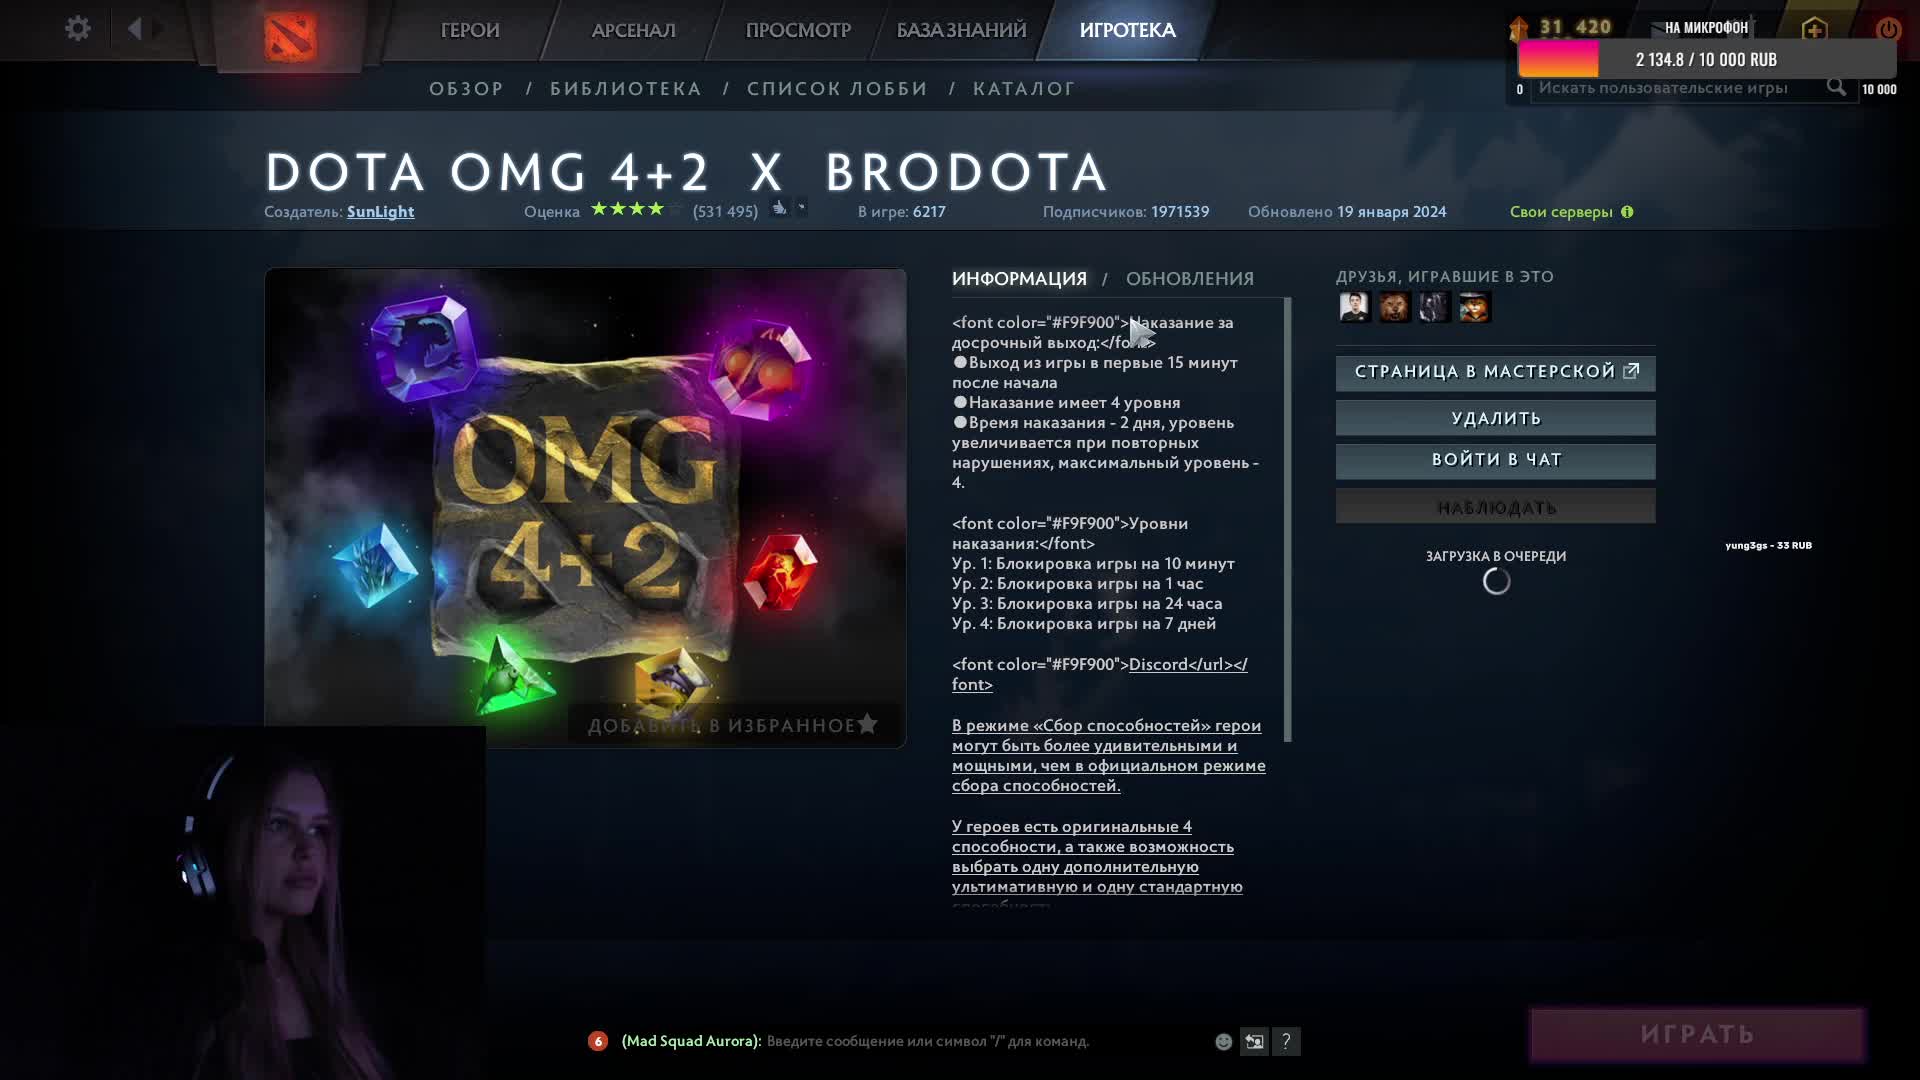1920x1080 pixels.
Task: Click the search magnifier icon
Action: tap(1836, 87)
